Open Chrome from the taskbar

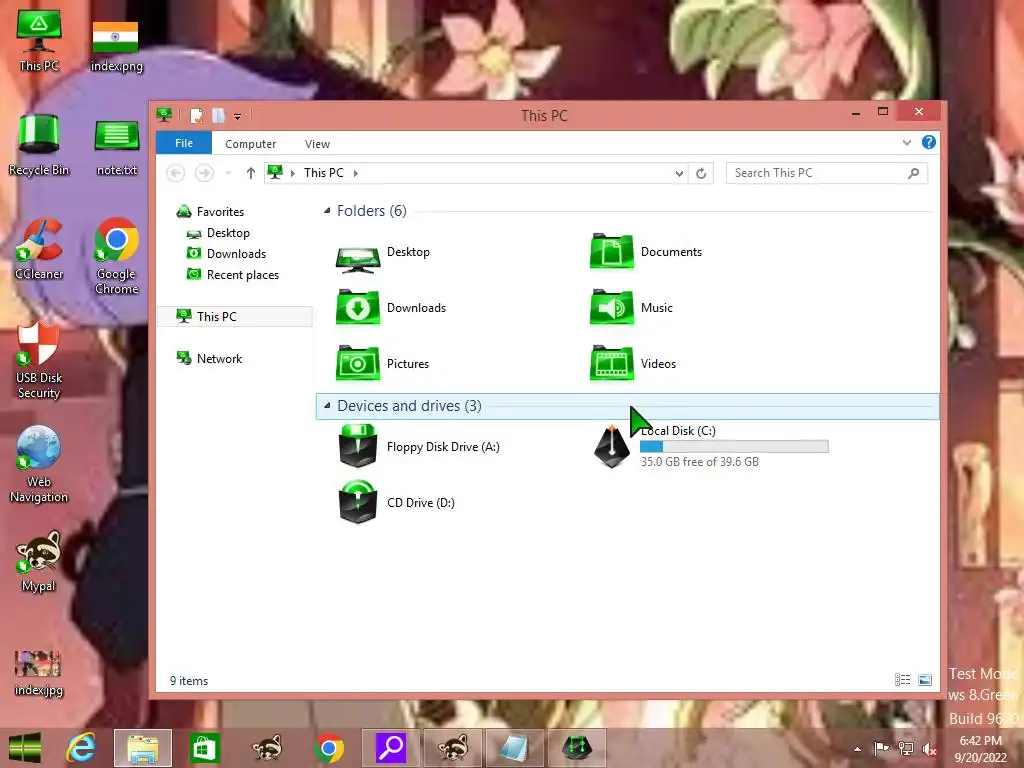pos(328,748)
